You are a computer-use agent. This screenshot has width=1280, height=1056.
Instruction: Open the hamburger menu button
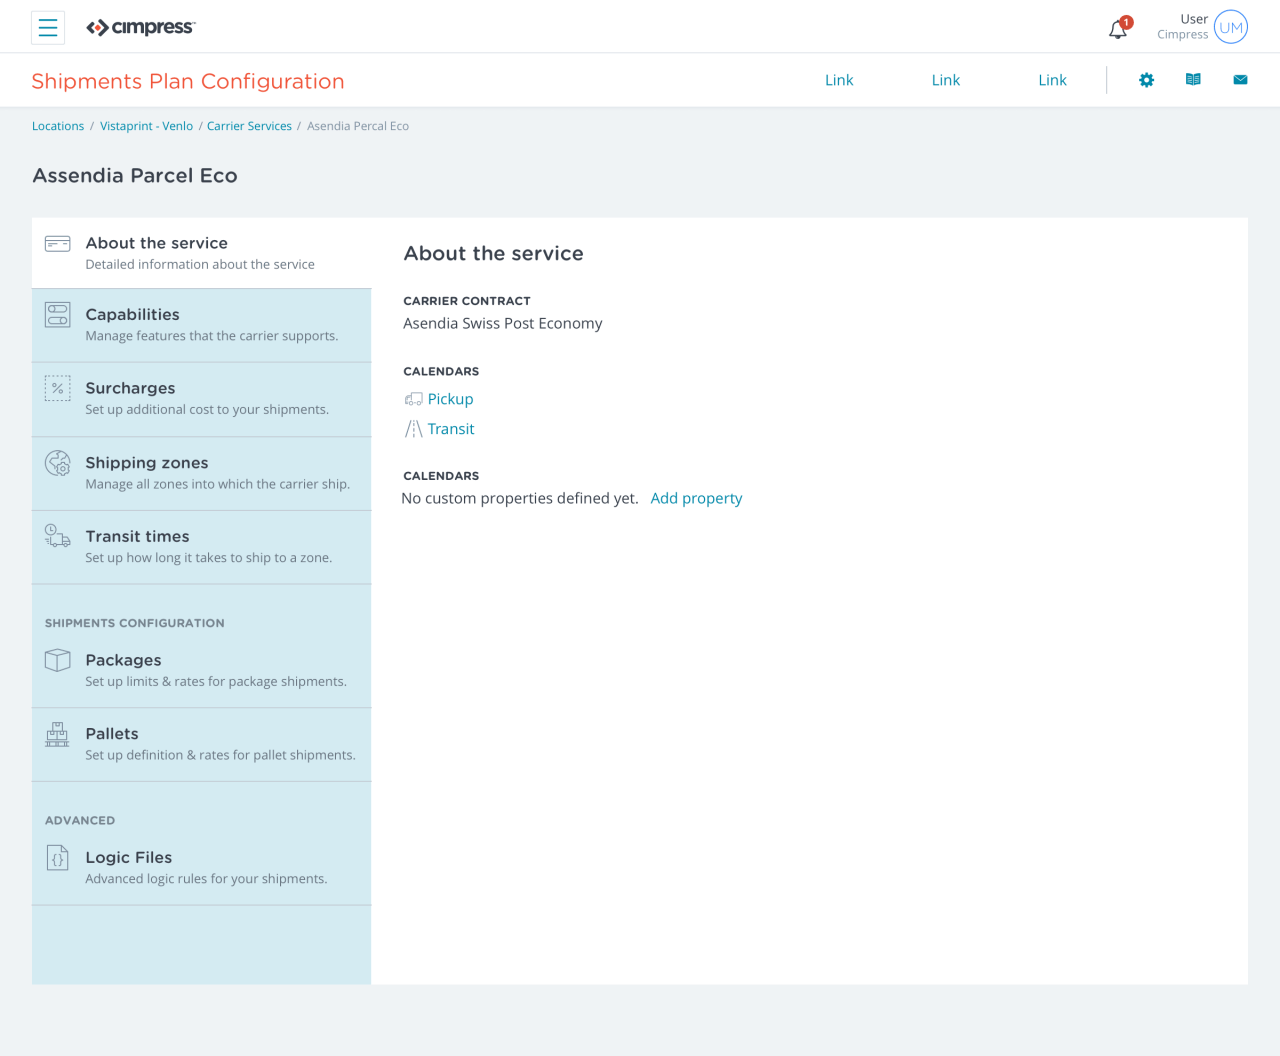click(x=48, y=28)
